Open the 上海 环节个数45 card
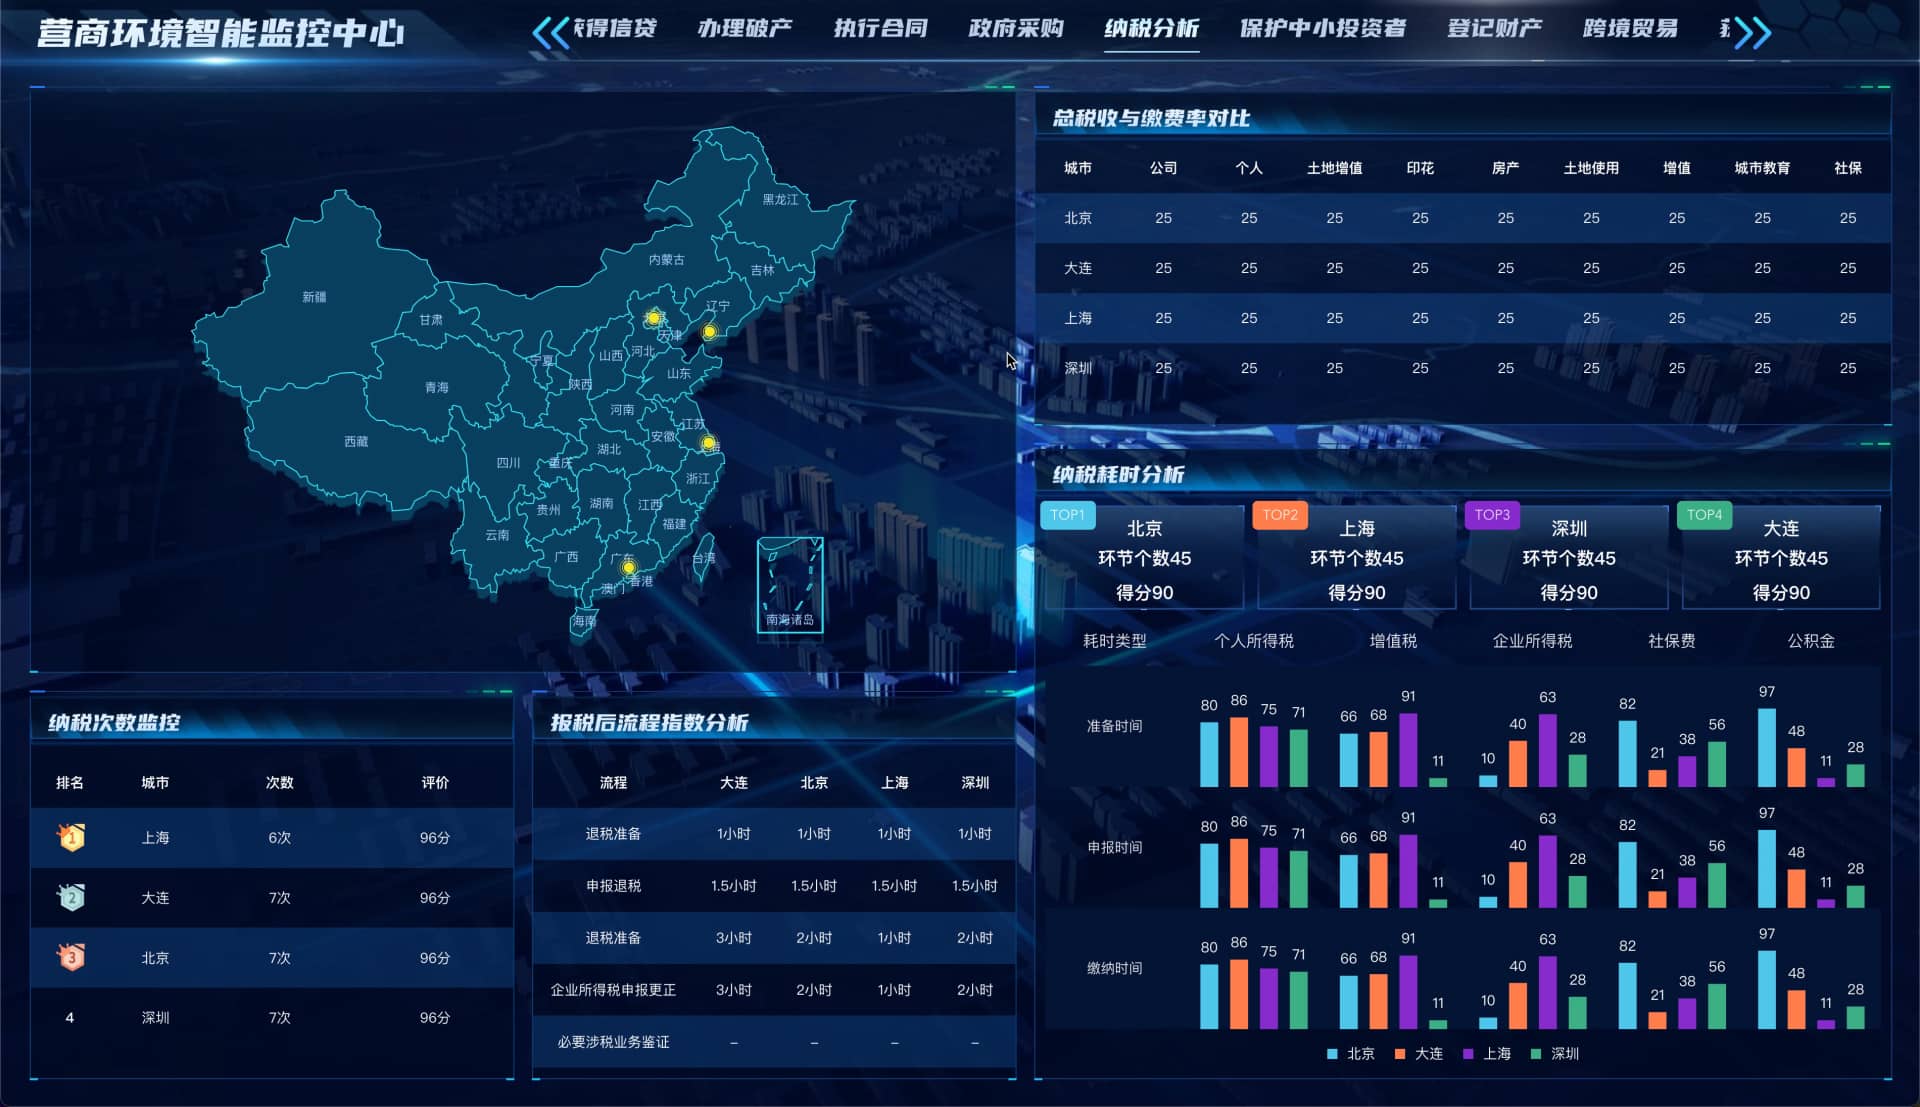 [x=1356, y=558]
